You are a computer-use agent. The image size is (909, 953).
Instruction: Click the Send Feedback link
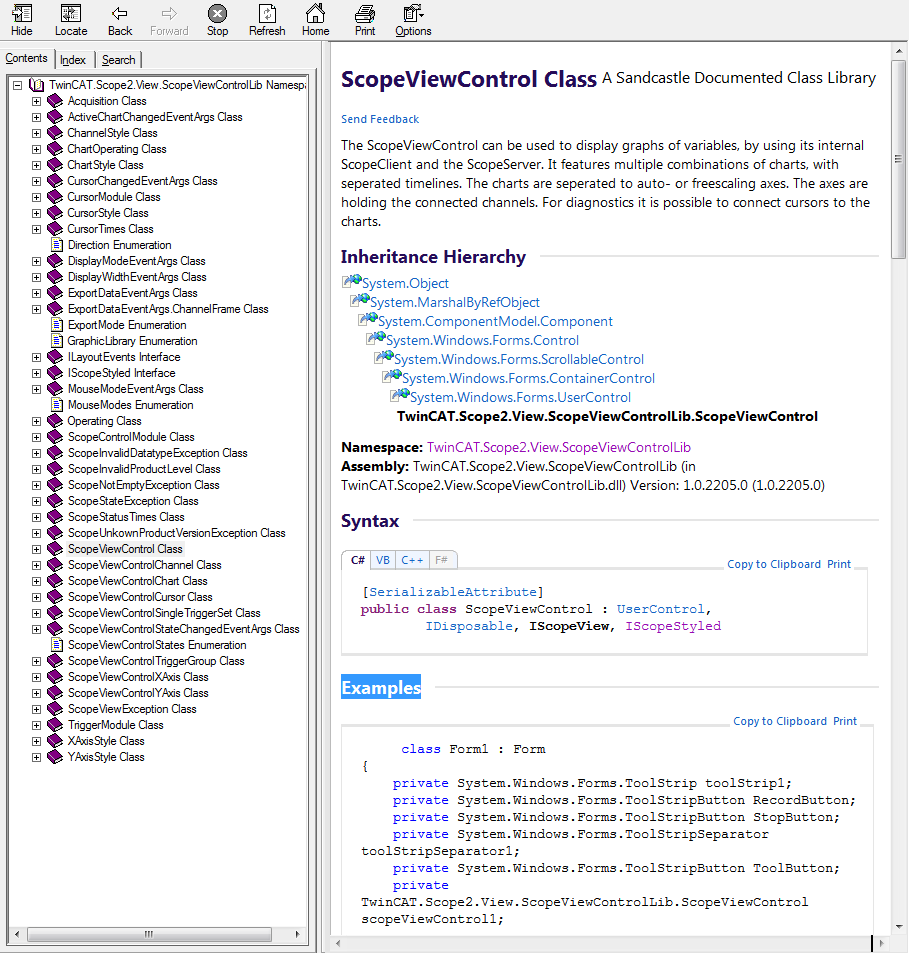[380, 119]
